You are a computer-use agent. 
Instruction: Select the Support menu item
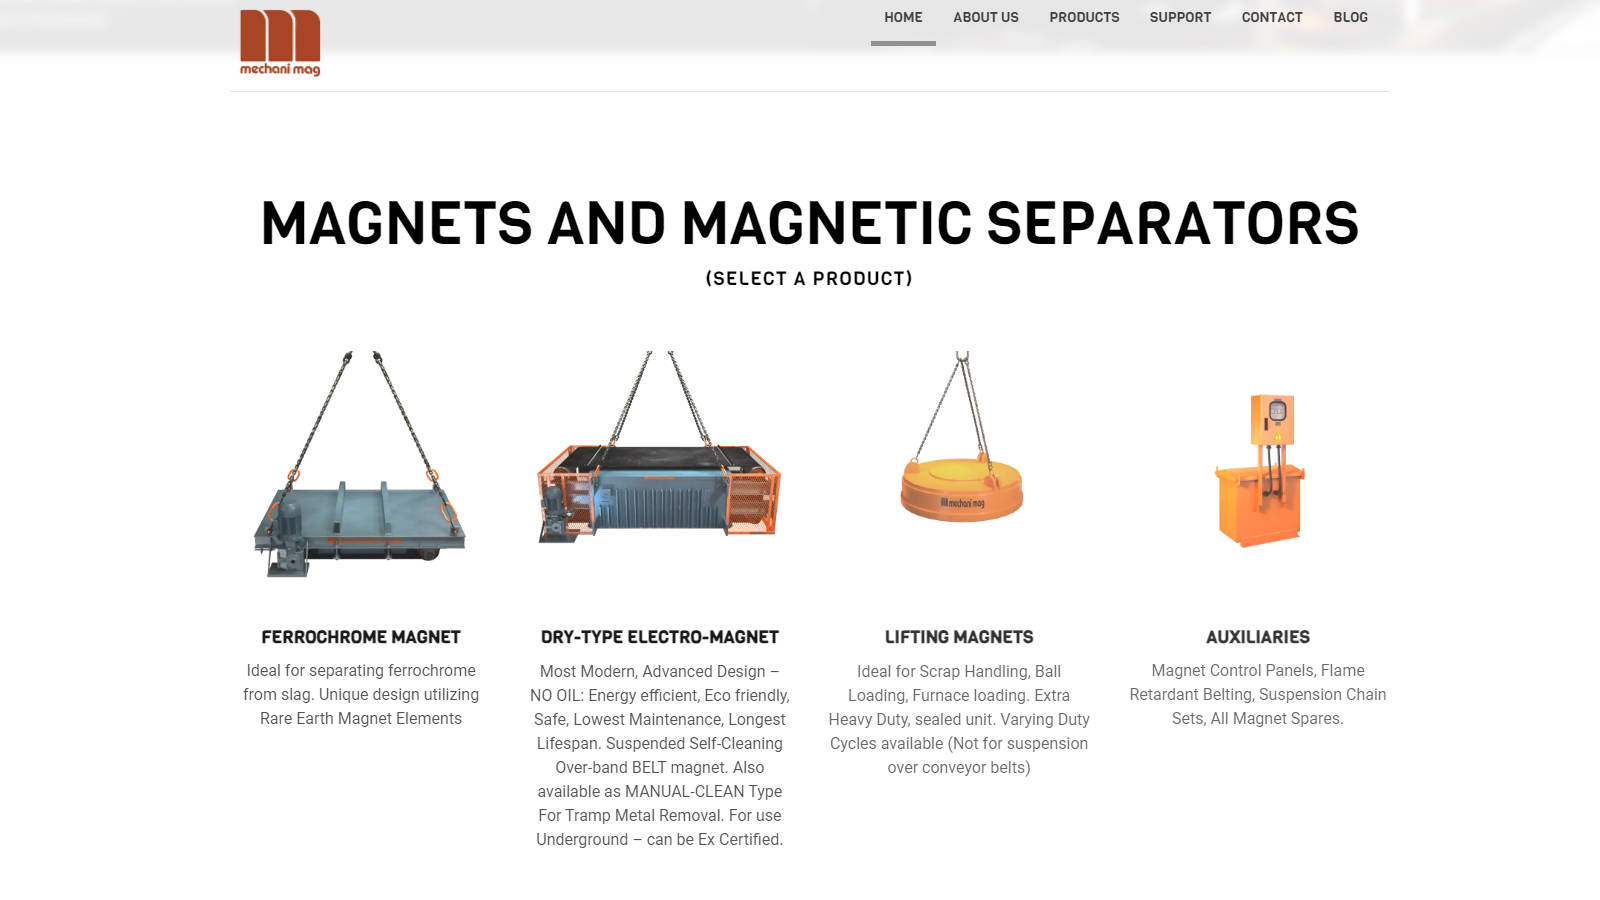coord(1180,17)
